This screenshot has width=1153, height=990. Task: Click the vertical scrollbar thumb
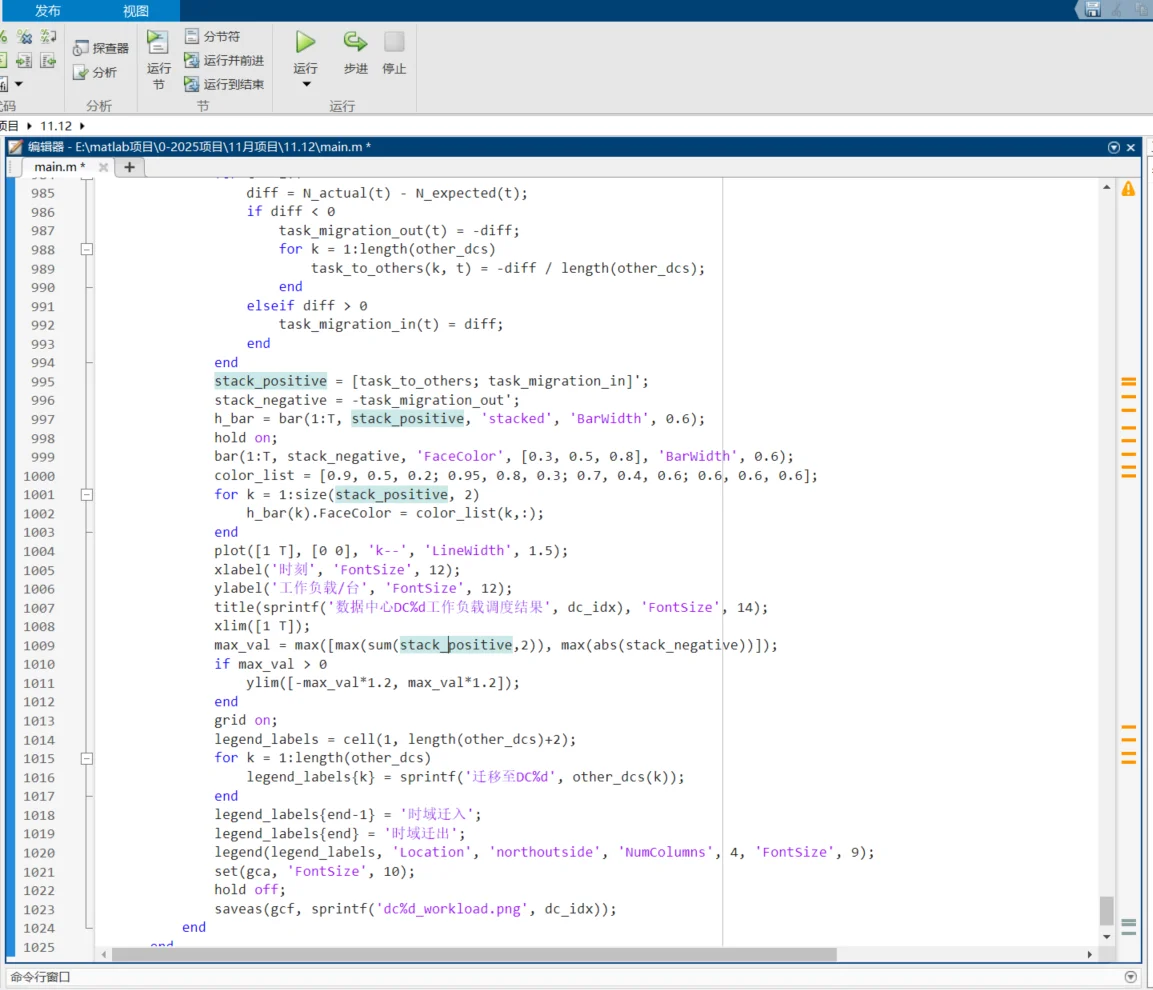(1106, 911)
